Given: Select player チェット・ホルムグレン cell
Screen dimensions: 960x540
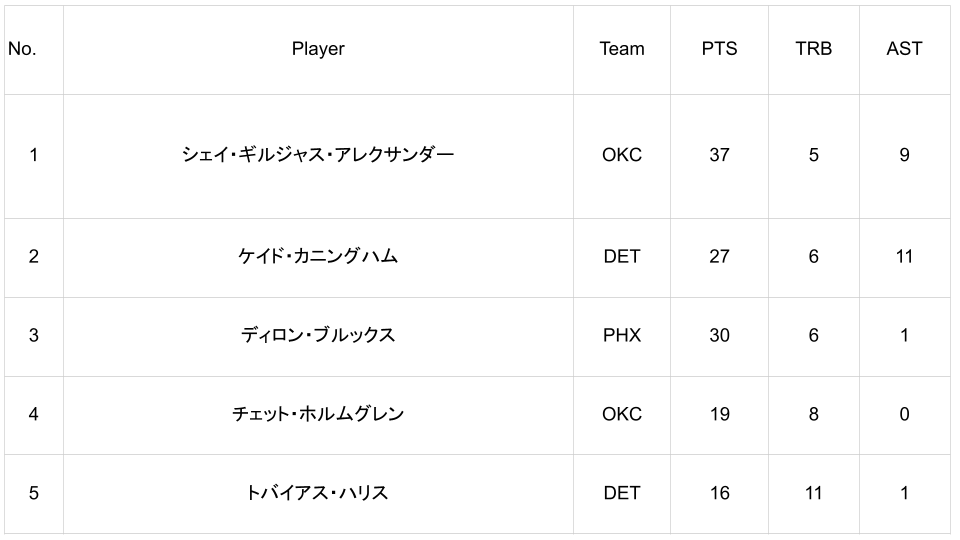Looking at the screenshot, I should (318, 414).
